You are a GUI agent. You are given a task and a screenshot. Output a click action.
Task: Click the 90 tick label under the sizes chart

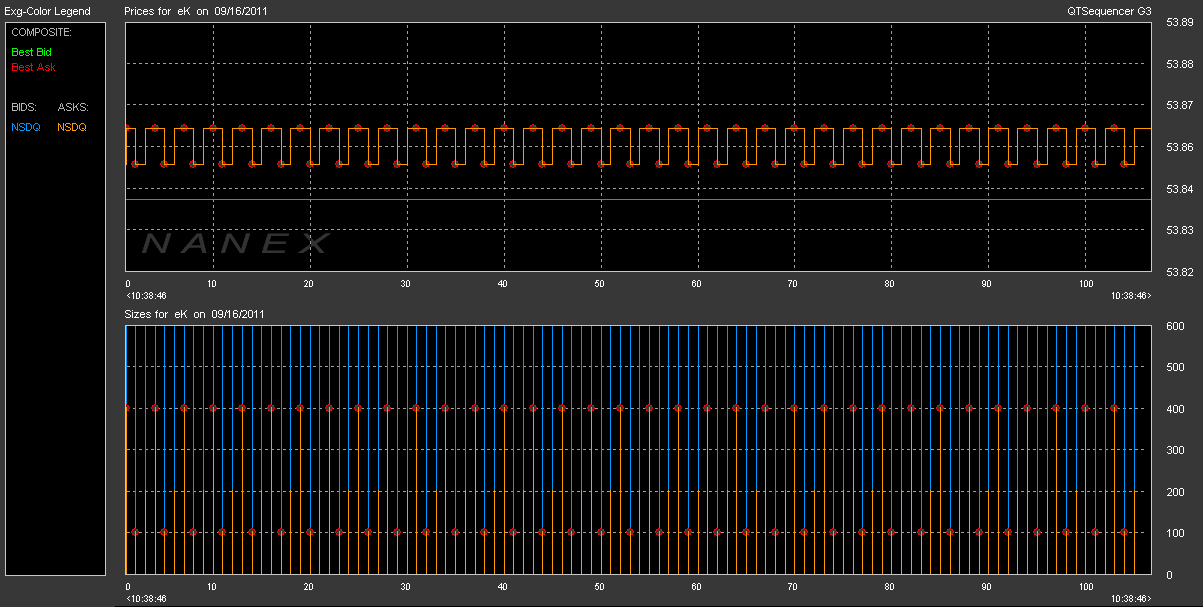986,586
